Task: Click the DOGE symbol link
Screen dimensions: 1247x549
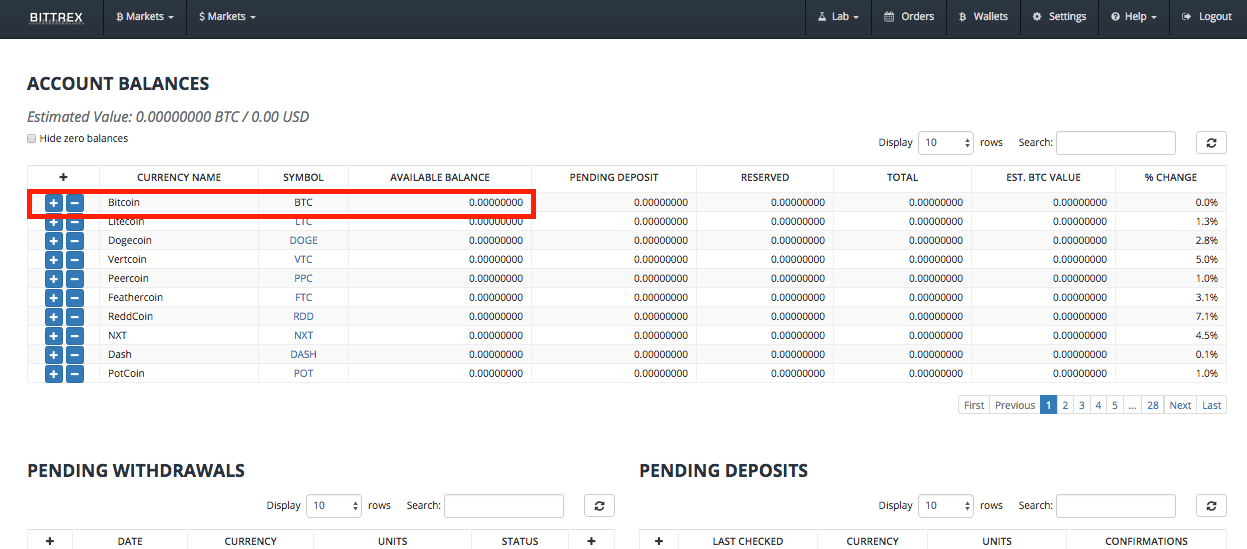Action: coord(303,240)
